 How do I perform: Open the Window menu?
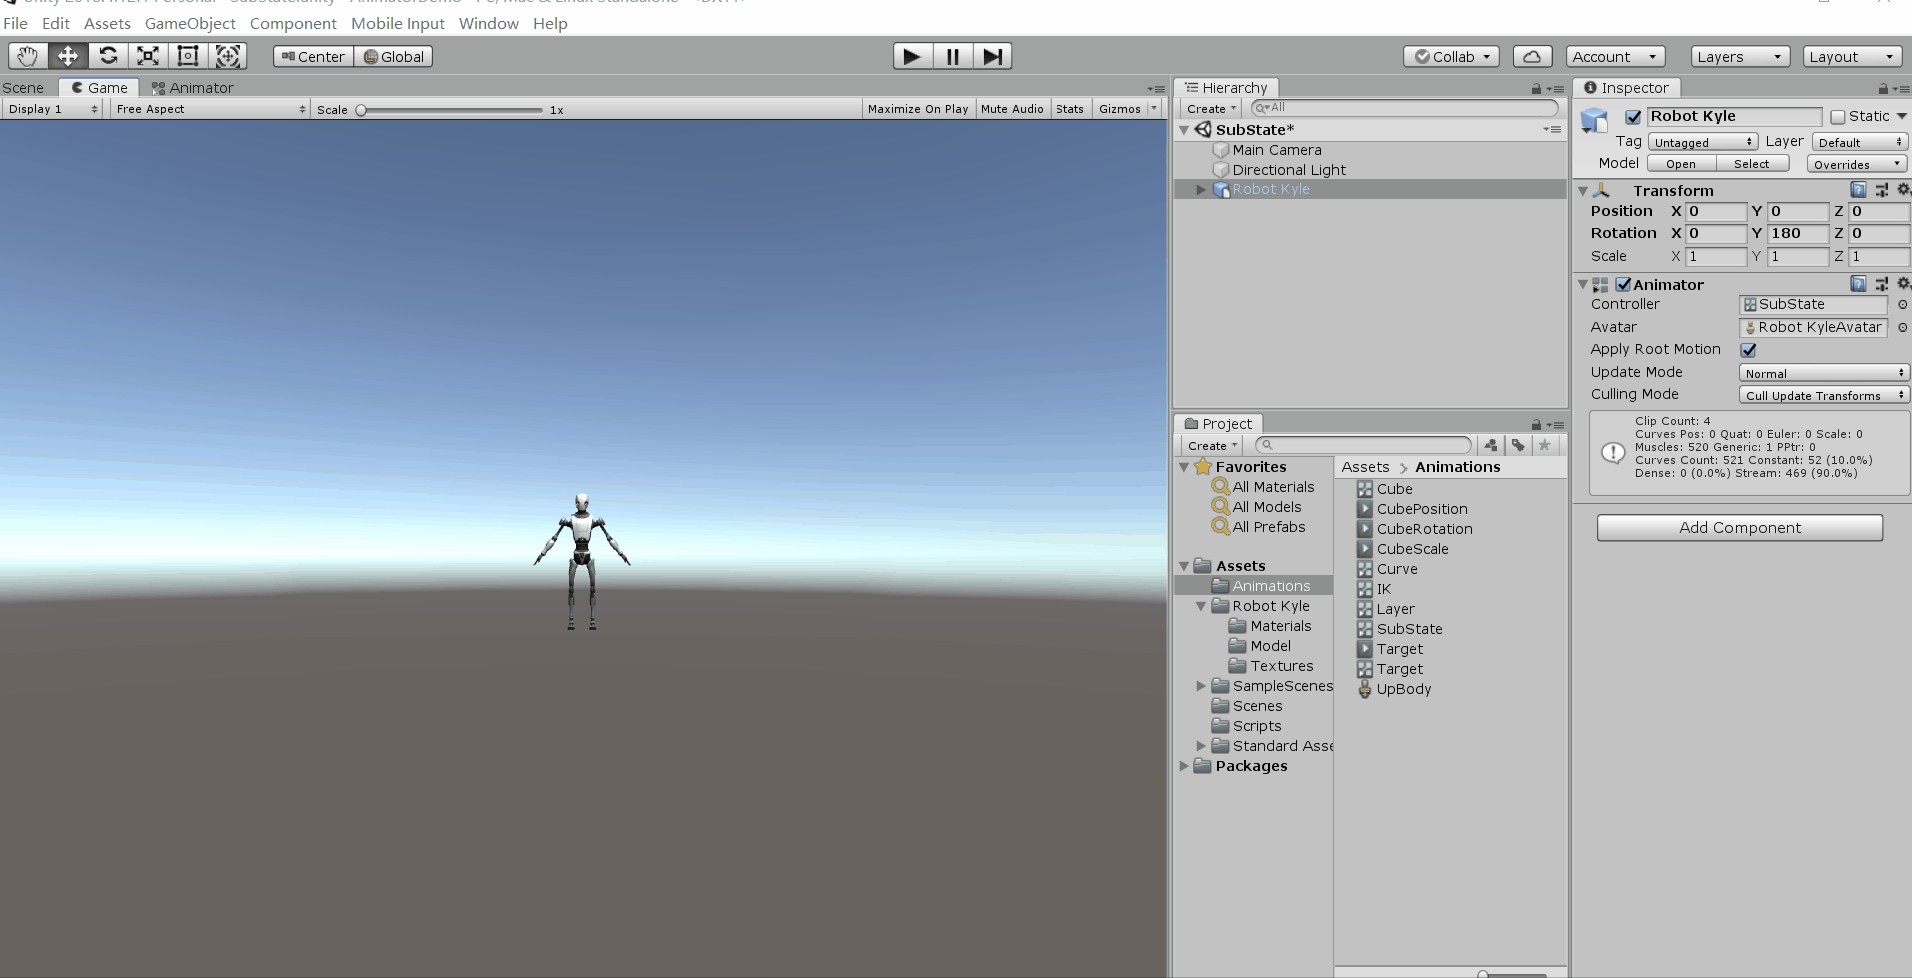point(488,23)
